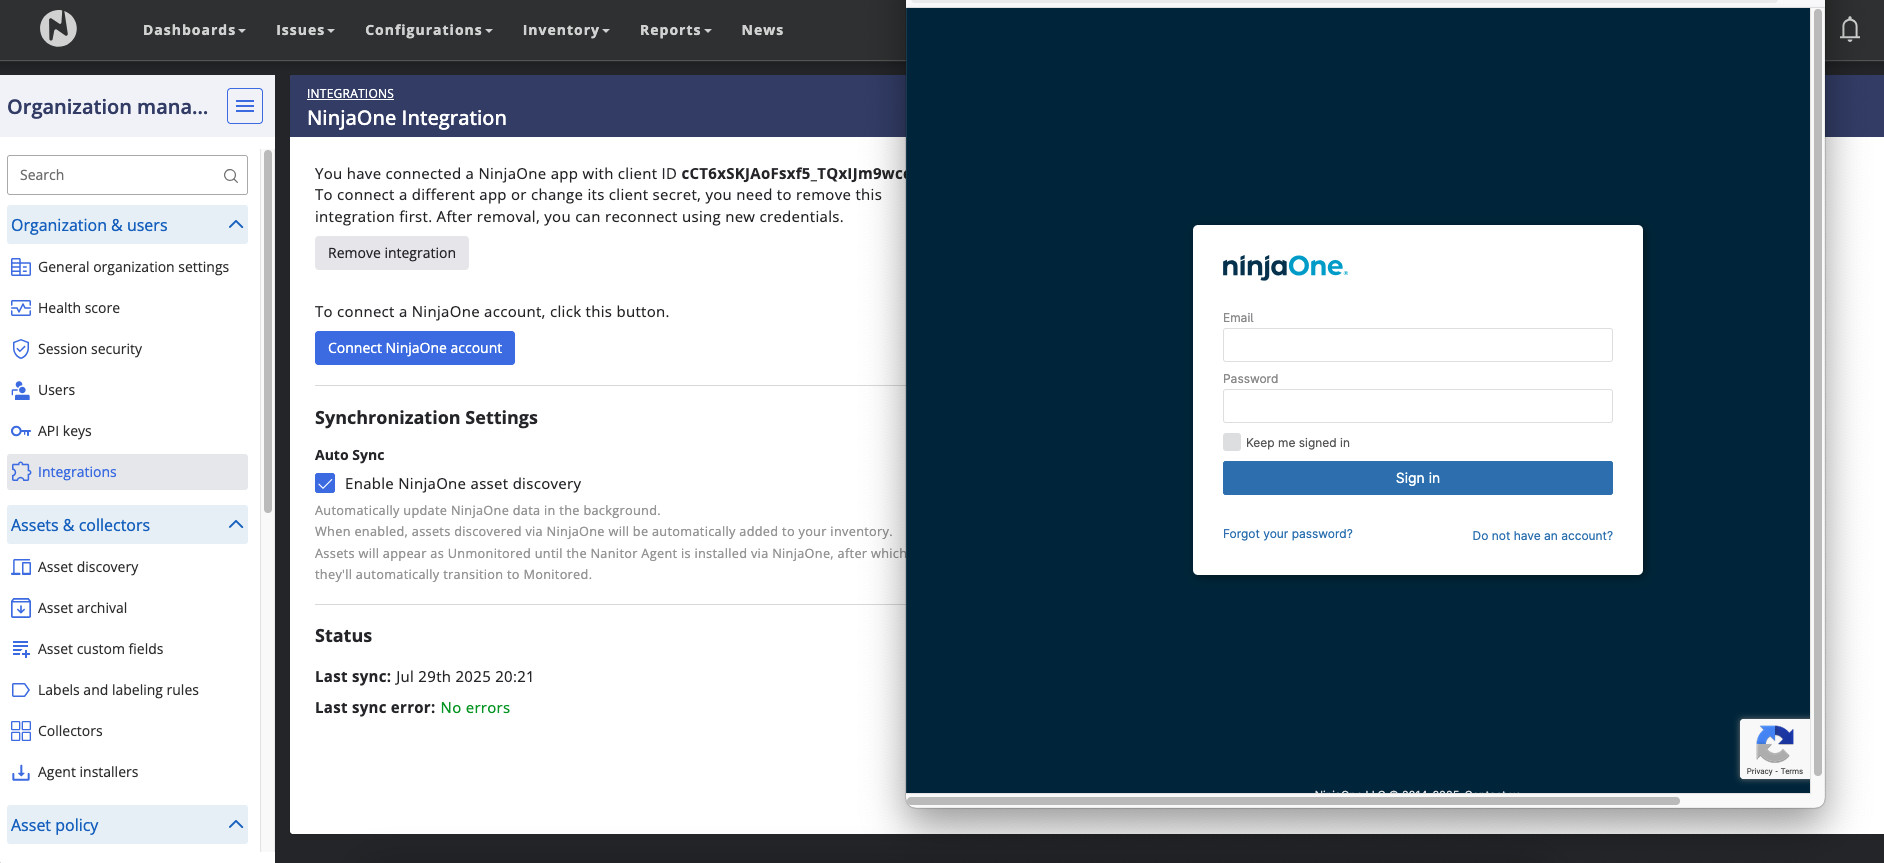Open the News menu item
Viewport: 1884px width, 863px height.
(762, 30)
